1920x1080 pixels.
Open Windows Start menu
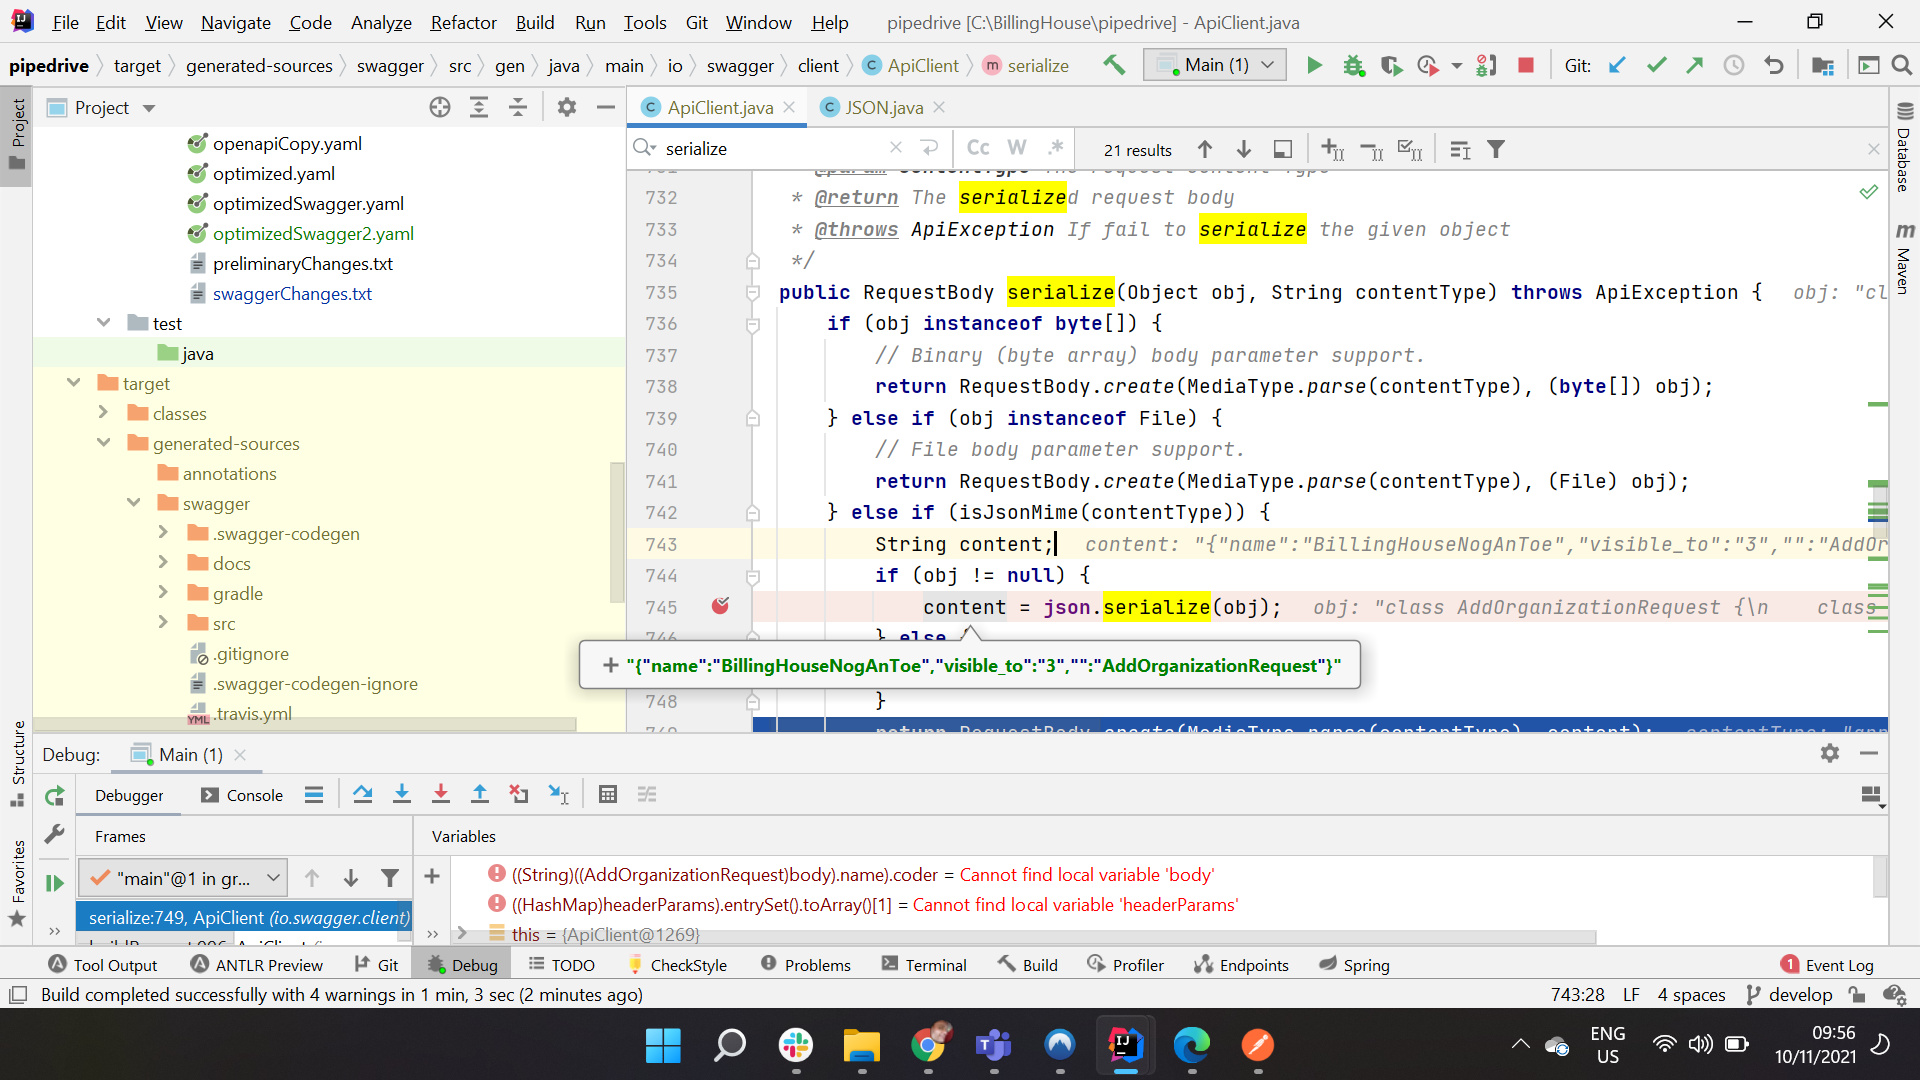pyautogui.click(x=663, y=1046)
